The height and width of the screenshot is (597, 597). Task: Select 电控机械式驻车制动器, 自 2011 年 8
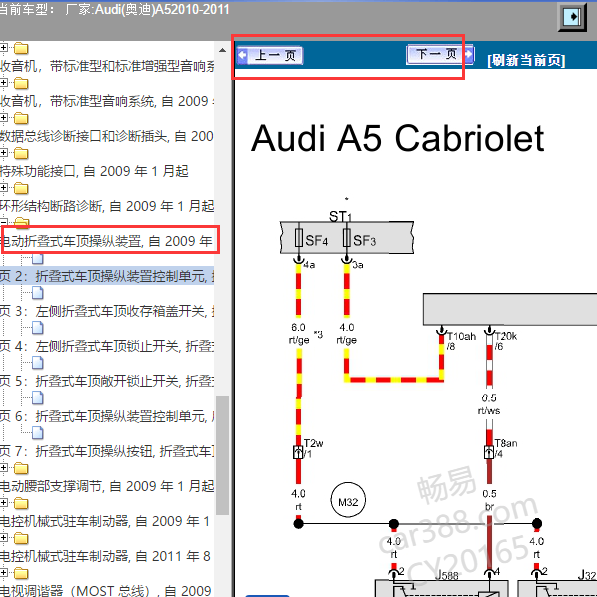click(x=105, y=556)
